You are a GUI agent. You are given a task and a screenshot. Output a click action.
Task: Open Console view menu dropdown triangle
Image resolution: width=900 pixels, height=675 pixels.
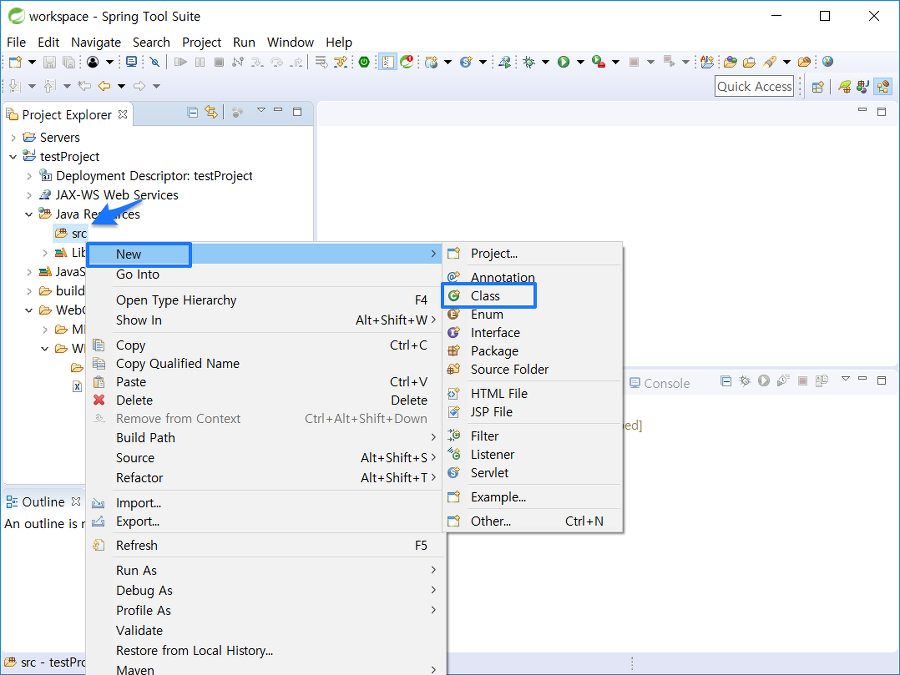click(x=845, y=378)
